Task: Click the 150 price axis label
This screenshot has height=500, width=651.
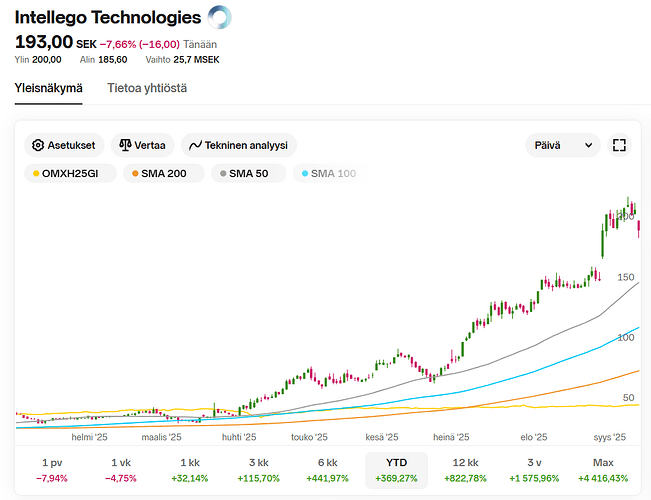Action: (x=626, y=277)
